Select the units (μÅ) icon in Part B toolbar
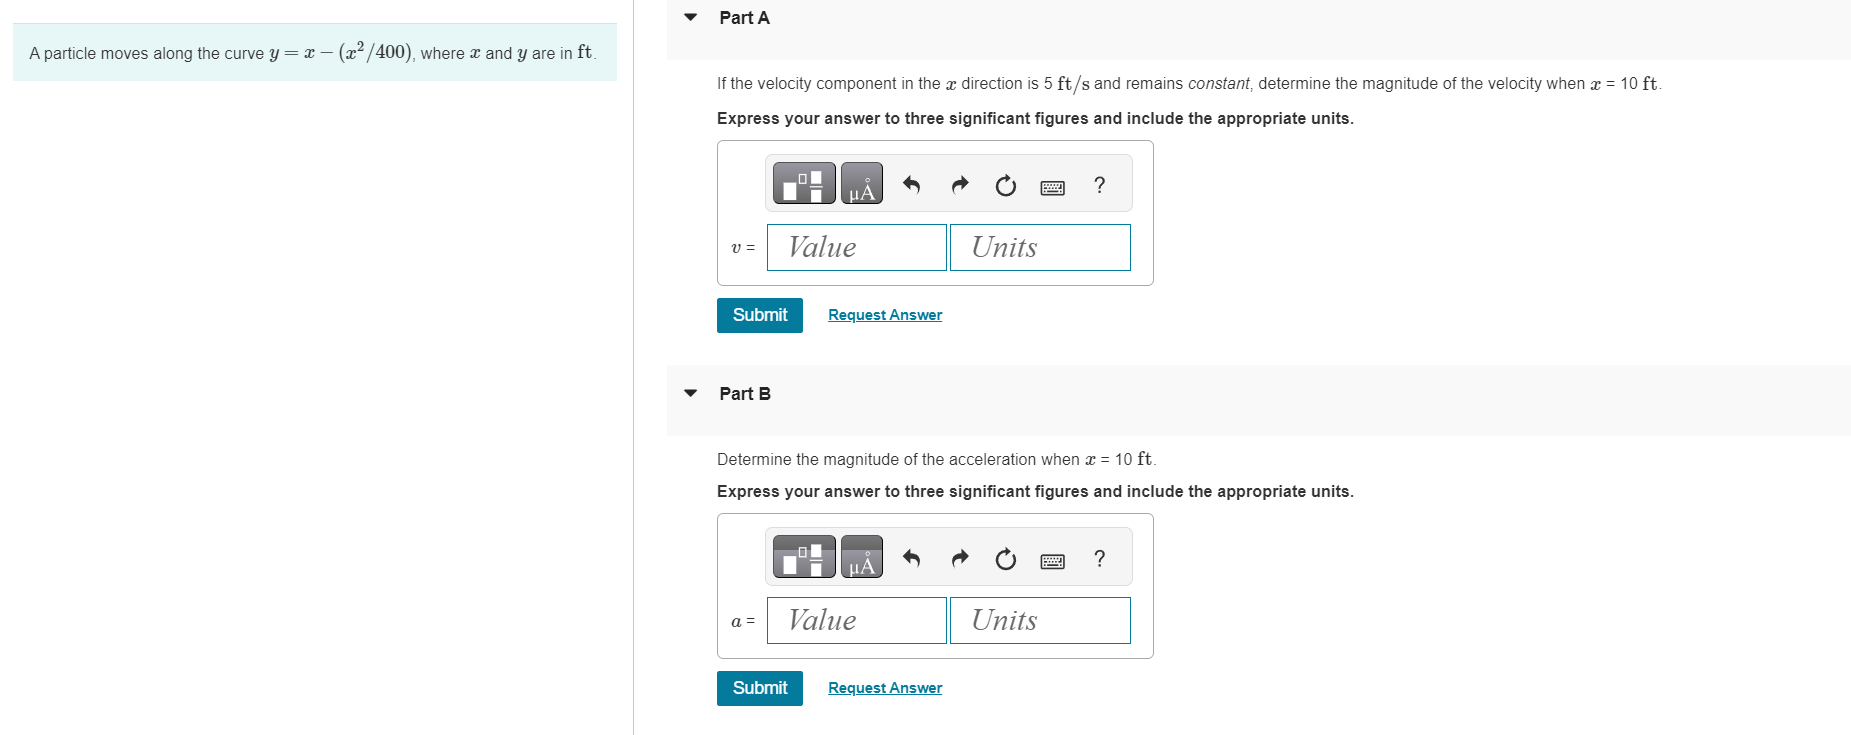Image resolution: width=1851 pixels, height=735 pixels. 862,558
